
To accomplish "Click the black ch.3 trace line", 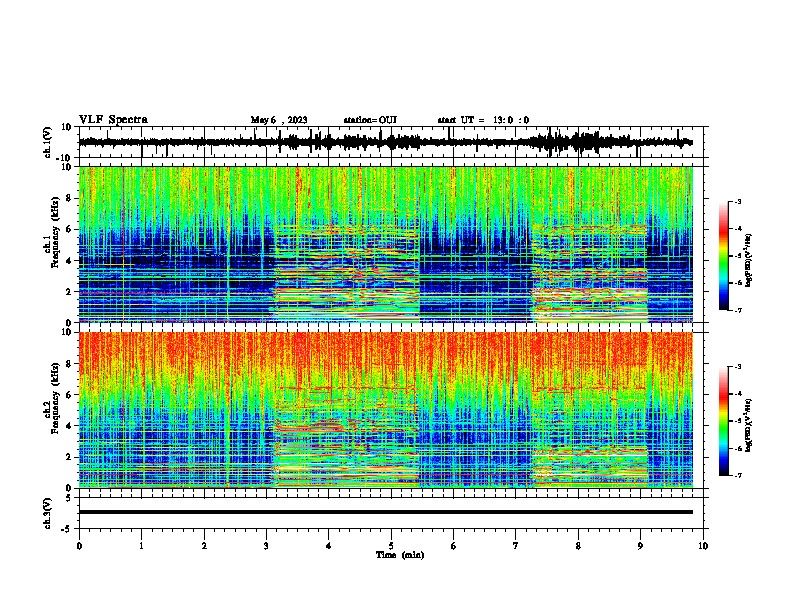I will tap(386, 512).
